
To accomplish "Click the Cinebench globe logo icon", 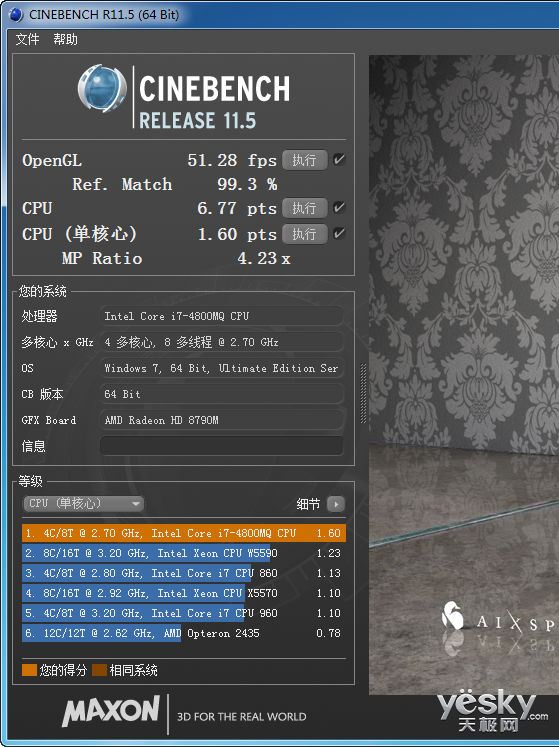I will 102,89.
